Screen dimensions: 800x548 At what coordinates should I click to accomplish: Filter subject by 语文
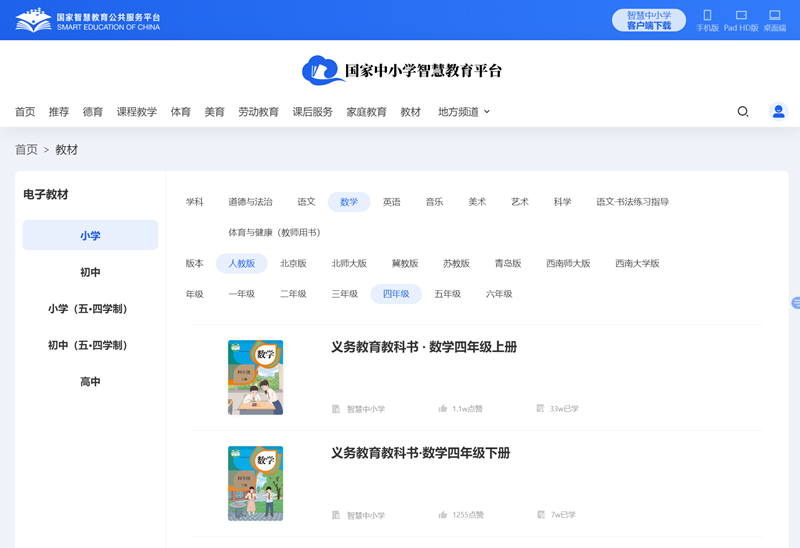pyautogui.click(x=306, y=202)
